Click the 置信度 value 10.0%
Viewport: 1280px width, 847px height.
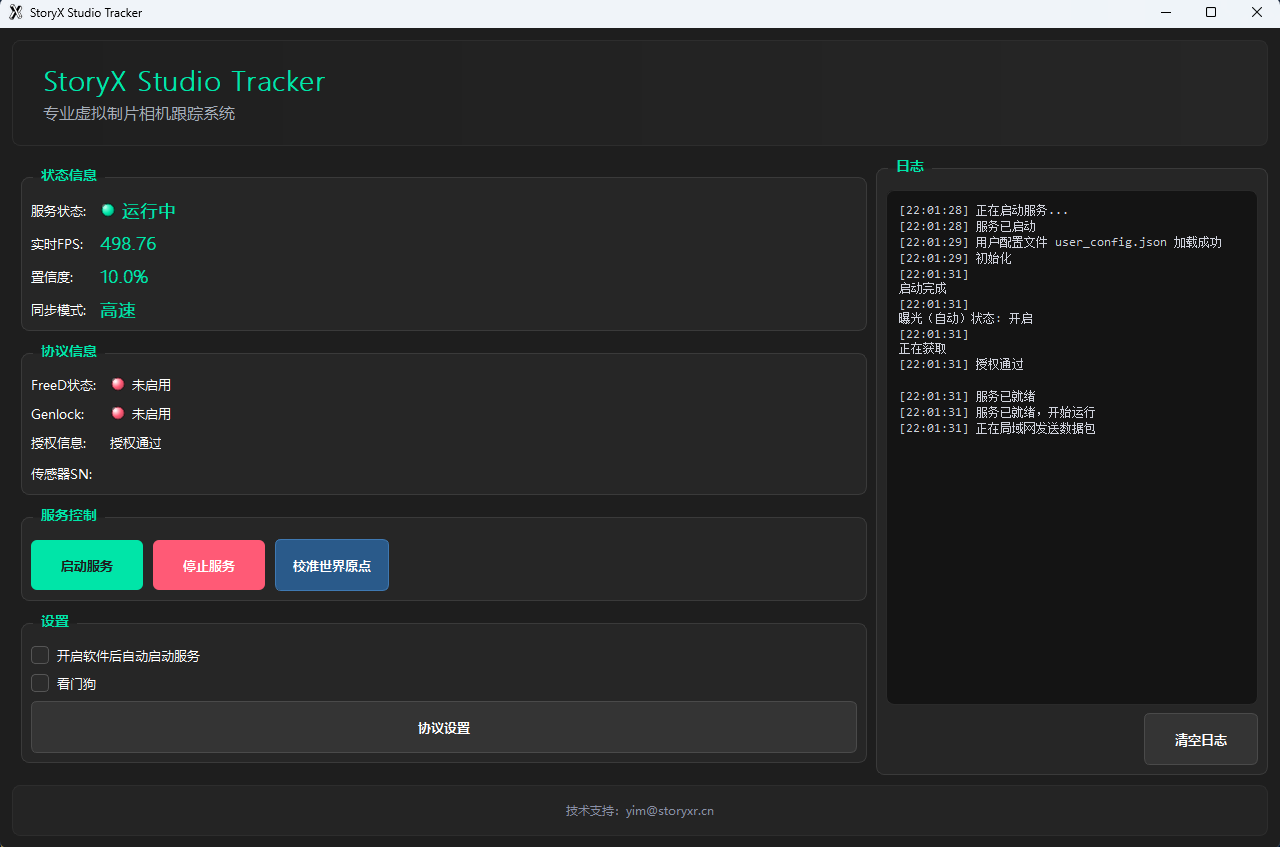pyautogui.click(x=124, y=277)
